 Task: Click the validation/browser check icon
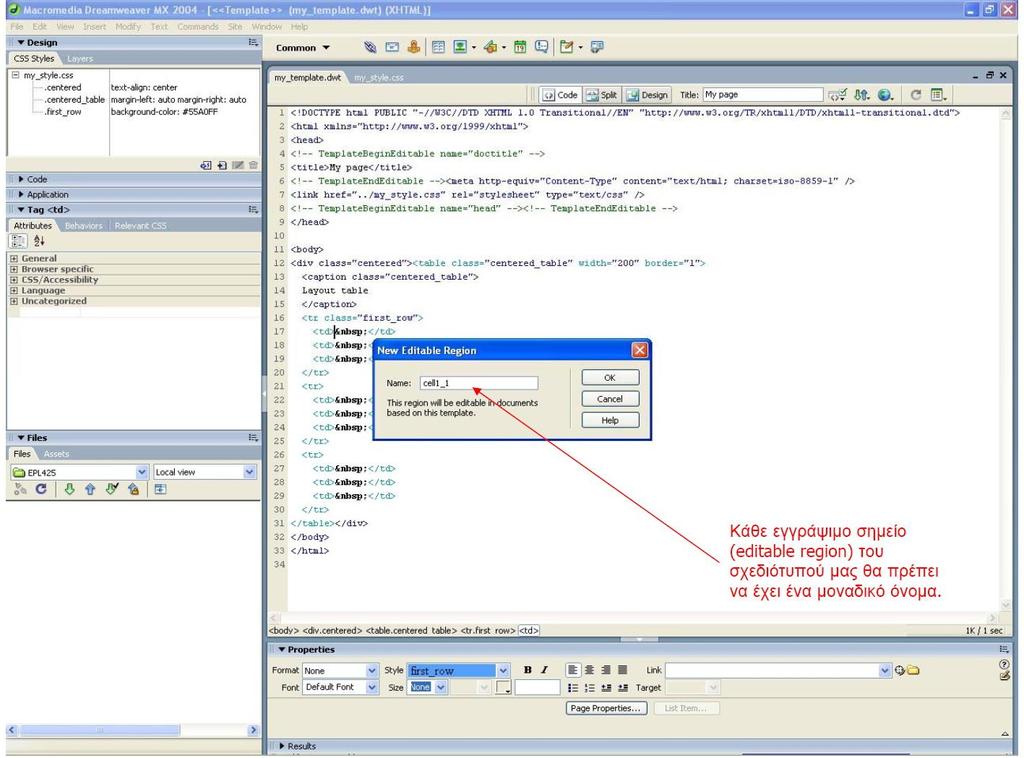click(x=837, y=95)
